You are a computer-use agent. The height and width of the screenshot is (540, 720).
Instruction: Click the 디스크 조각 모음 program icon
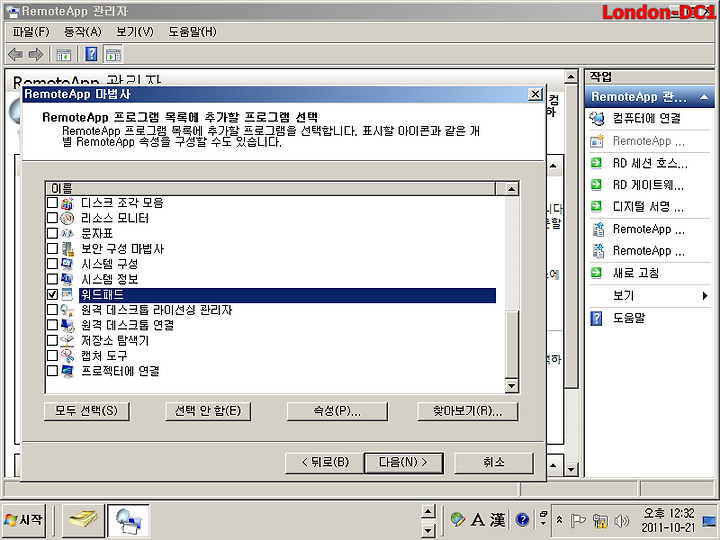pos(68,203)
